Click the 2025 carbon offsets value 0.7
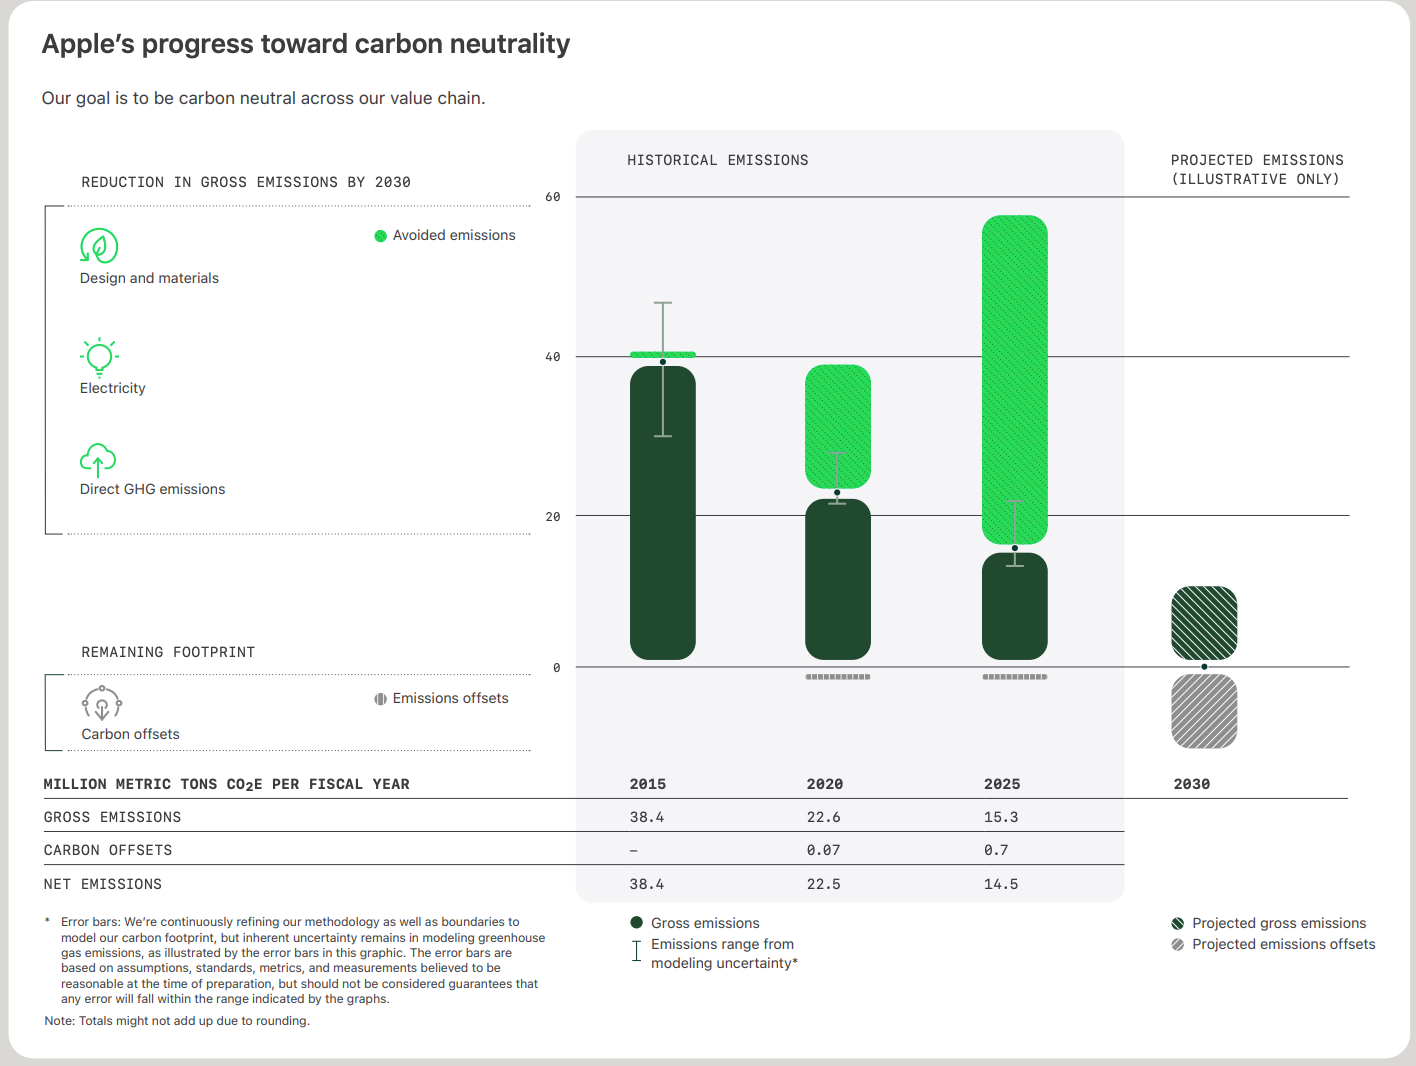This screenshot has width=1416, height=1066. [x=996, y=850]
